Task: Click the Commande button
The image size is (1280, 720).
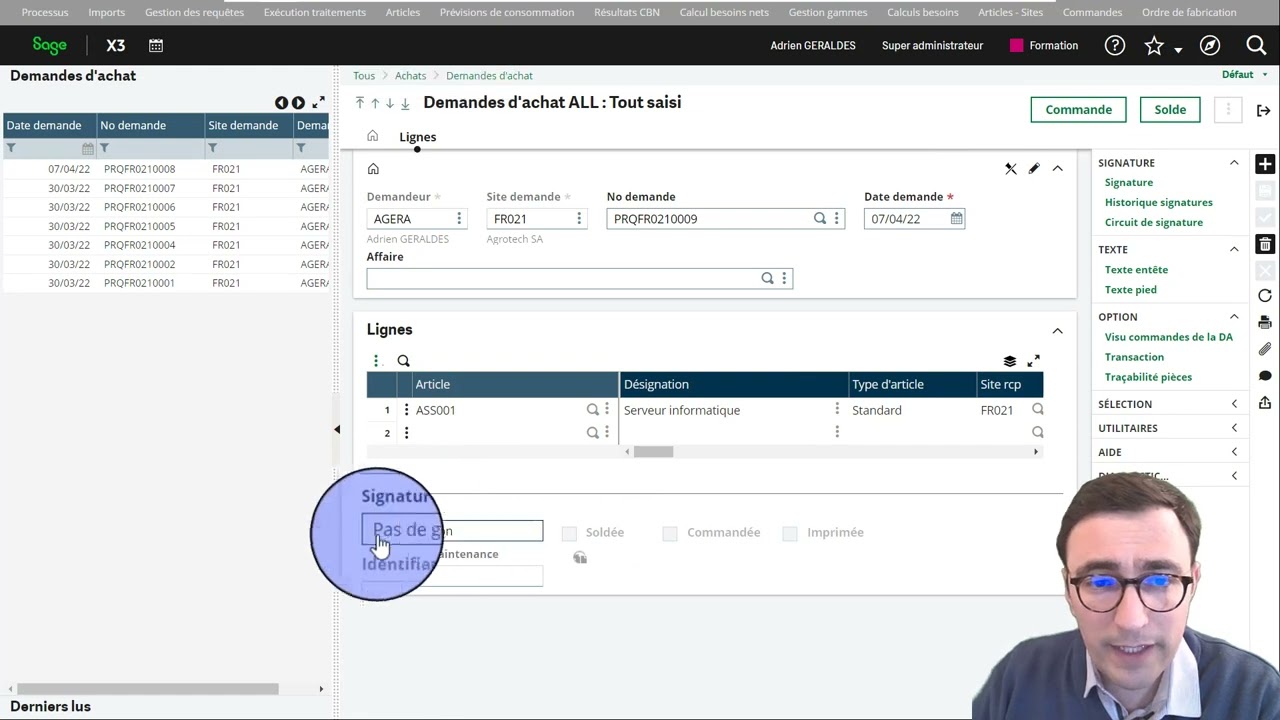Action: click(1078, 110)
